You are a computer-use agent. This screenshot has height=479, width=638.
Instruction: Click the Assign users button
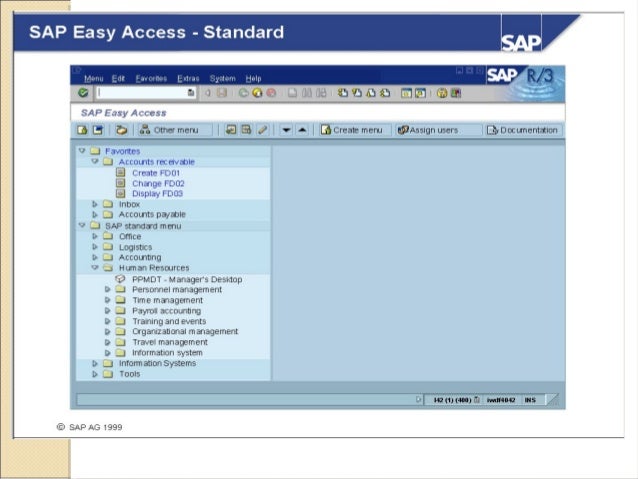point(439,130)
